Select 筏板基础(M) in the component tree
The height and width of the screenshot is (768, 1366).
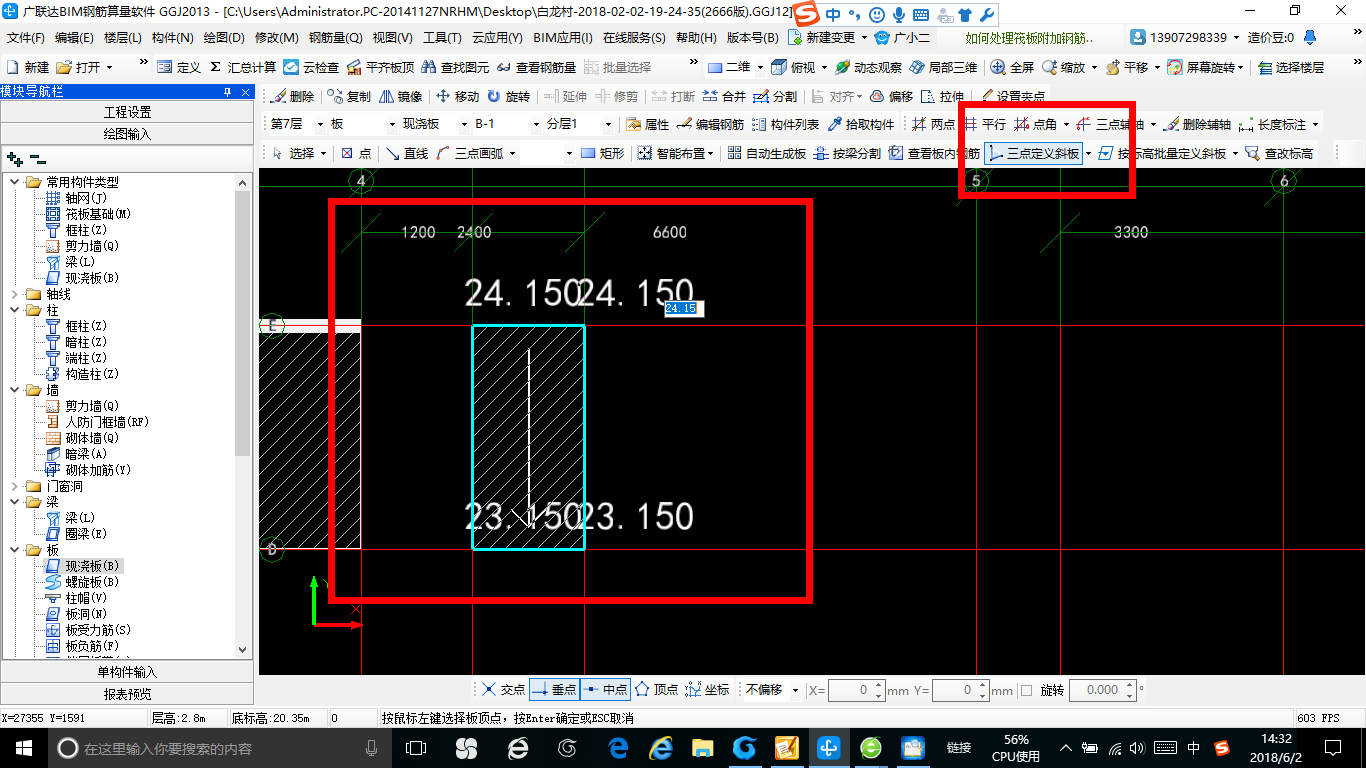click(x=89, y=214)
